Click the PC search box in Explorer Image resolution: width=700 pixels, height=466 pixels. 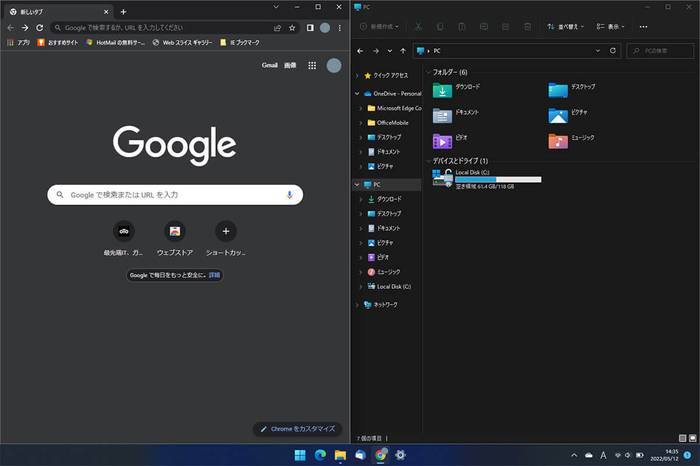661,51
